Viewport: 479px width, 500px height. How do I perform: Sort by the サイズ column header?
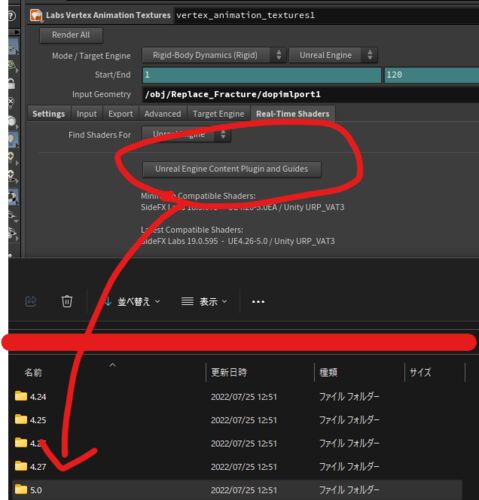click(x=420, y=372)
